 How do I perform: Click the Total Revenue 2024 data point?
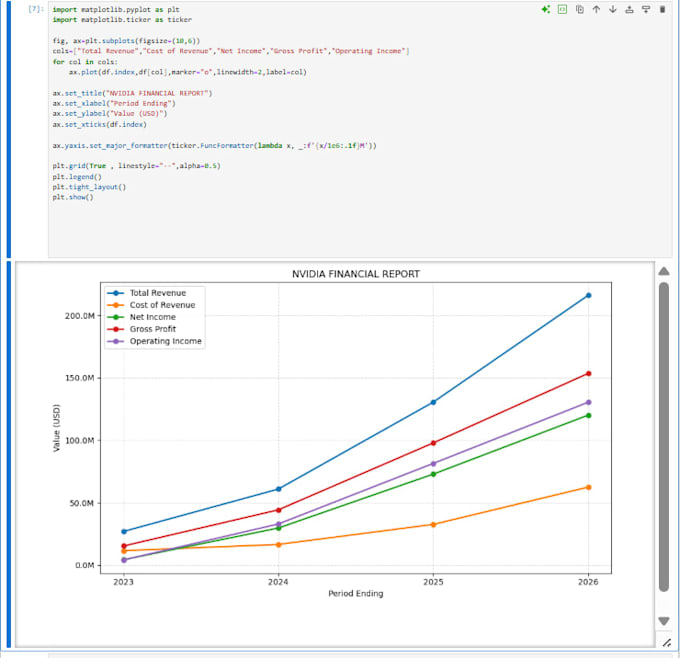(278, 489)
